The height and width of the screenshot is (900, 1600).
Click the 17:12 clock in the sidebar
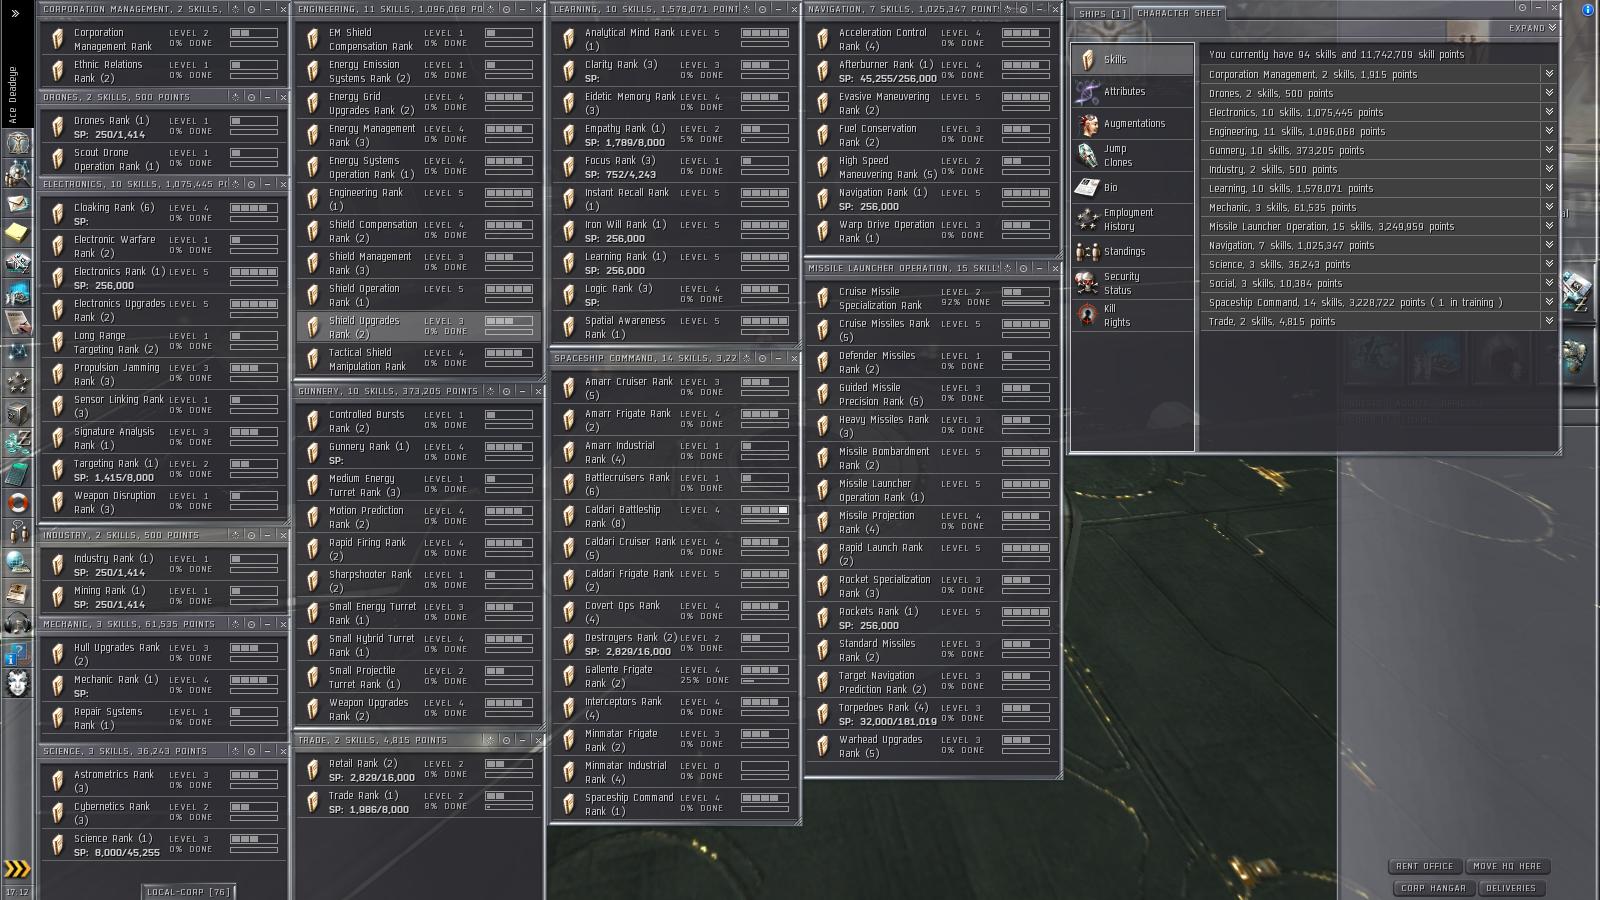(x=17, y=892)
